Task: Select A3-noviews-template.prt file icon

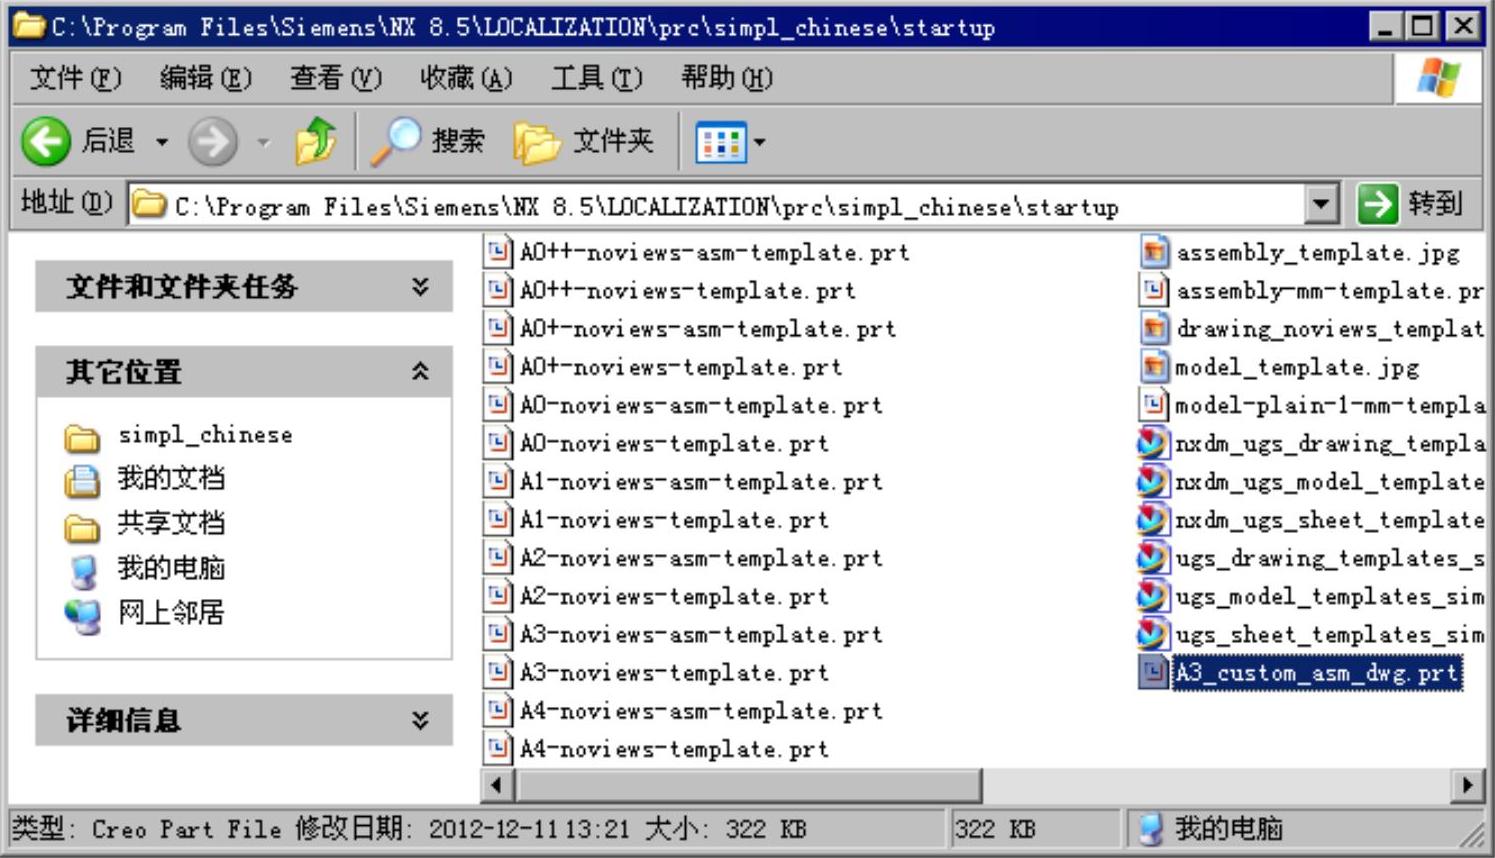Action: click(x=498, y=672)
